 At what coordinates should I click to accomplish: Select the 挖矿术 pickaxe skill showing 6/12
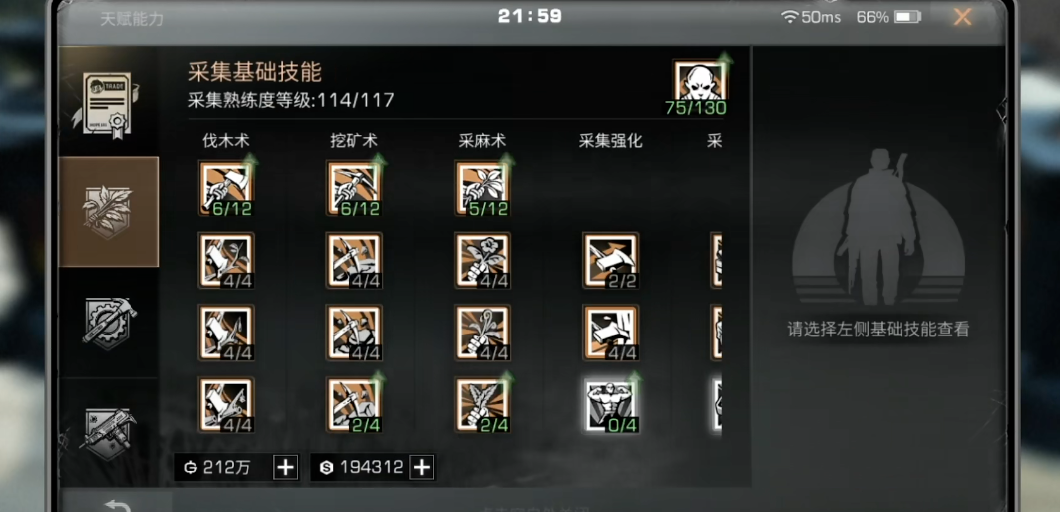coord(354,188)
